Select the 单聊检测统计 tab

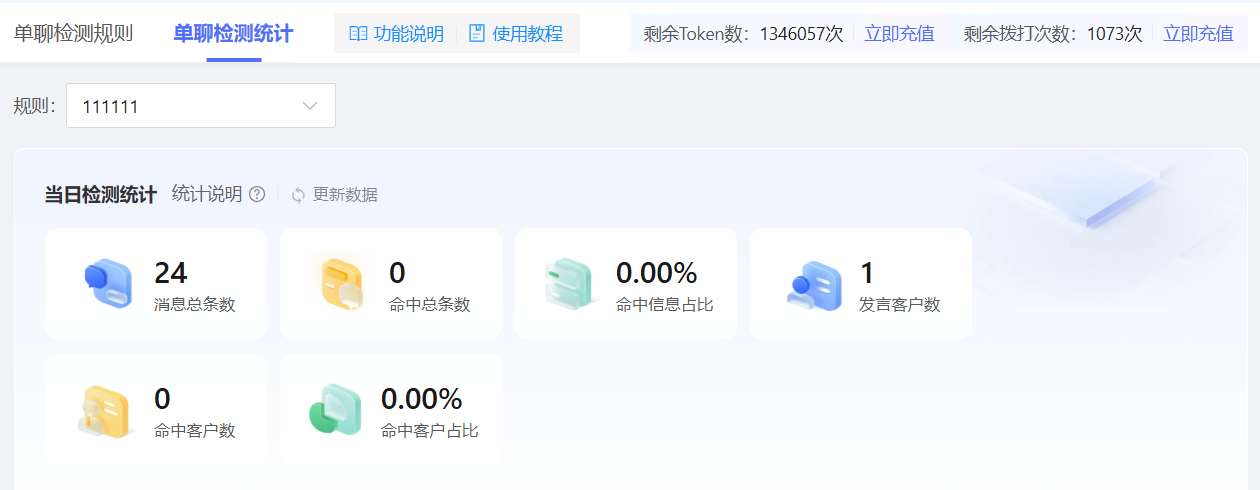(233, 34)
